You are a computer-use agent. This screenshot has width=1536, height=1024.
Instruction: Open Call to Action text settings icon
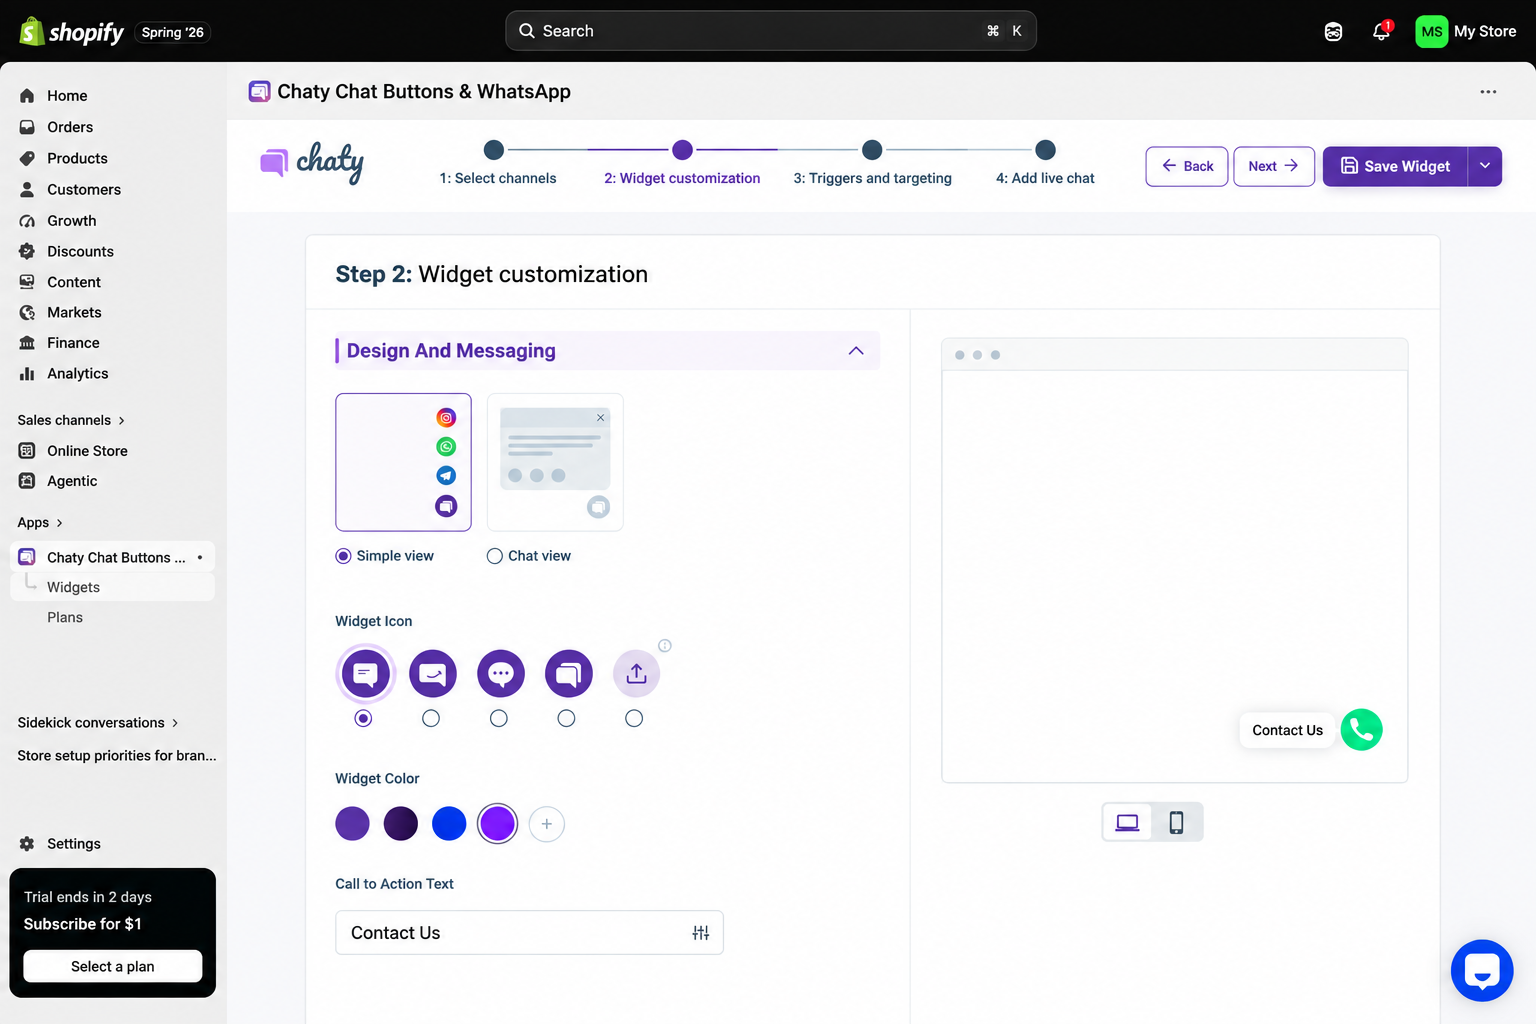tap(701, 933)
